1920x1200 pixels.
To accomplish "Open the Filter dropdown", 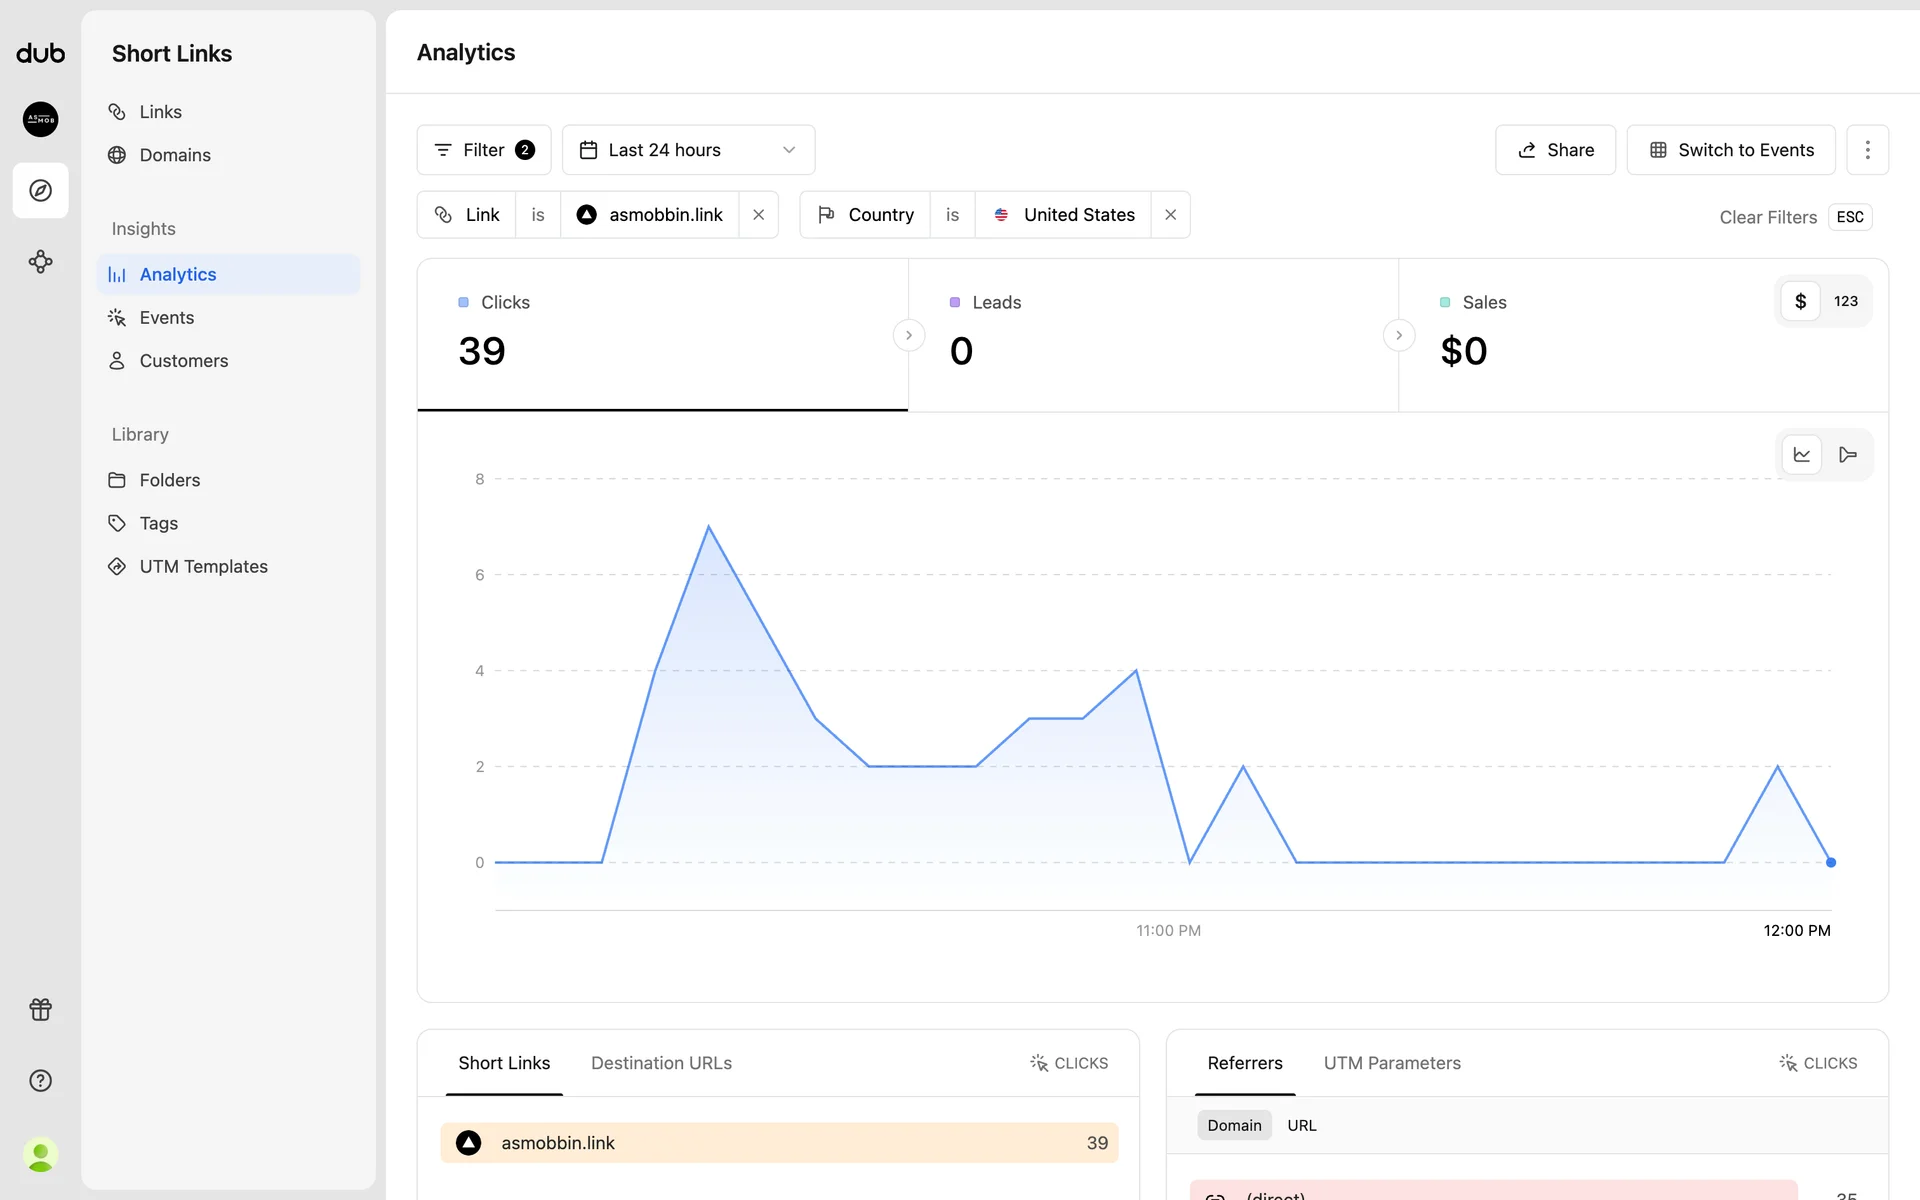I will coord(484,150).
